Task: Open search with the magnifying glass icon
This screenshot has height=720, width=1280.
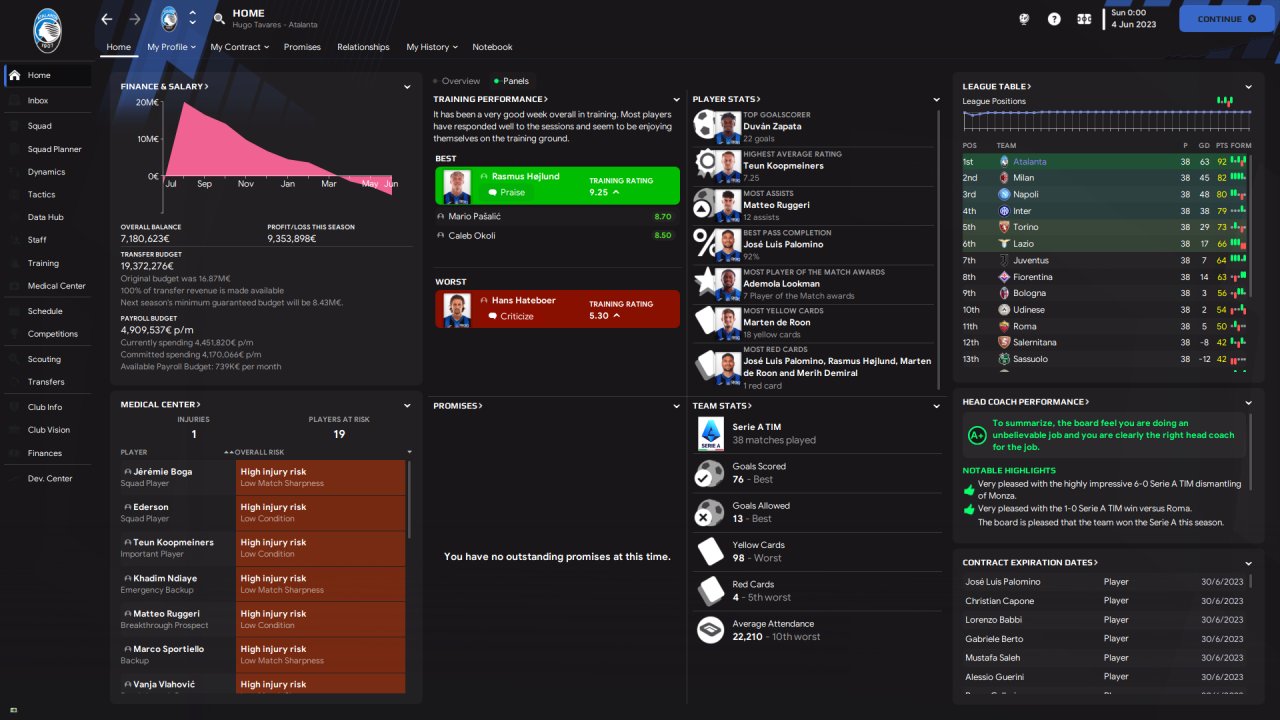Action: tap(219, 19)
